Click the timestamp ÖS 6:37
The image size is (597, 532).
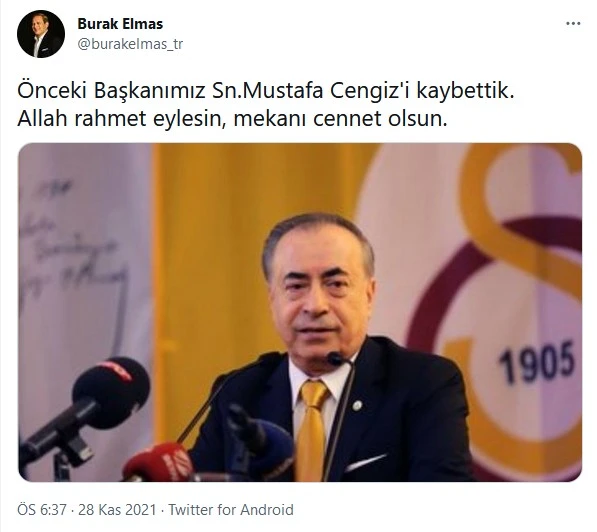pyautogui.click(x=42, y=510)
